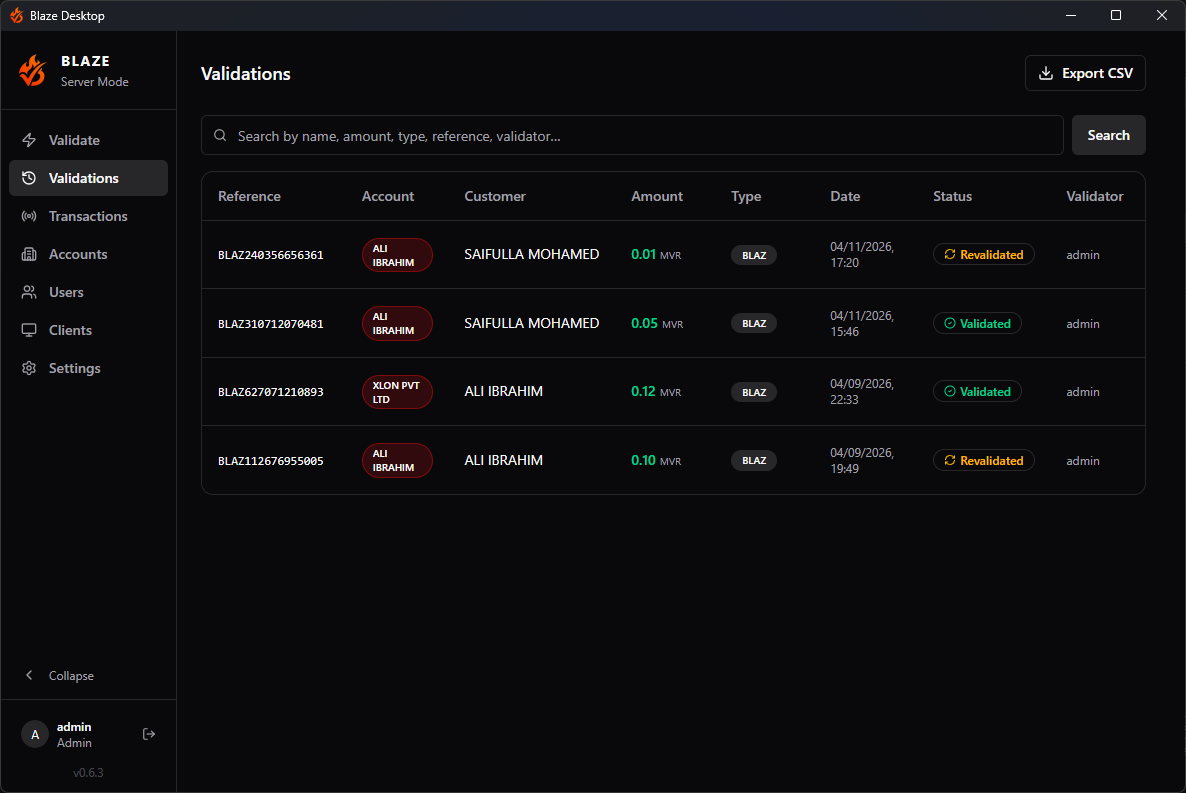Open Settings with the gear icon
1186x793 pixels.
point(29,368)
